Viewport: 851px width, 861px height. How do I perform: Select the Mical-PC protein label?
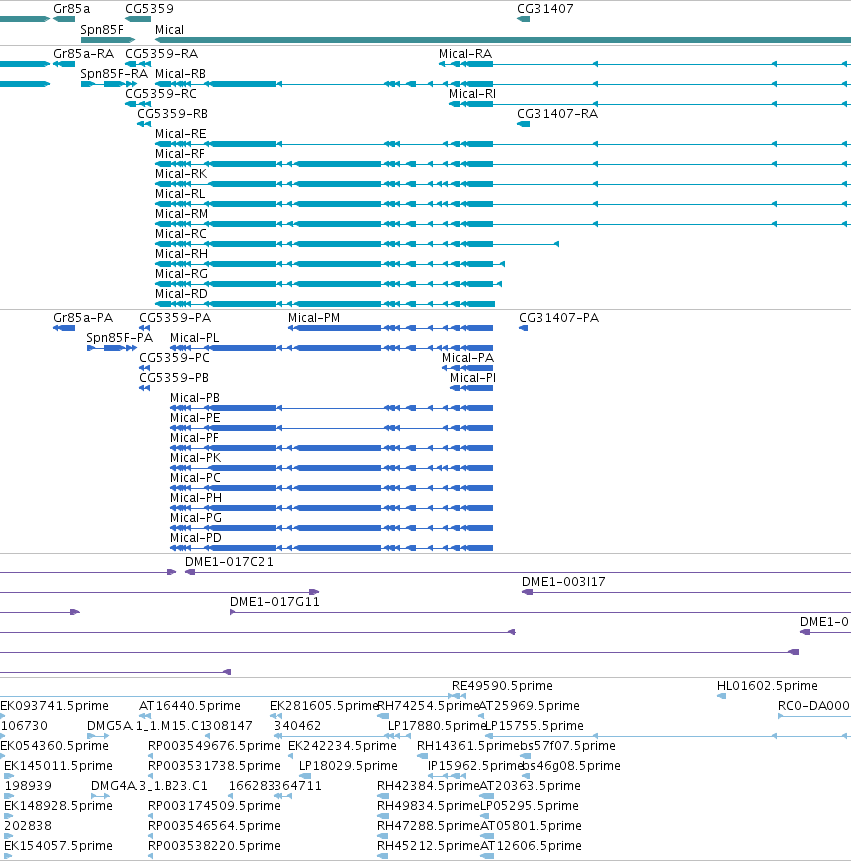click(195, 478)
